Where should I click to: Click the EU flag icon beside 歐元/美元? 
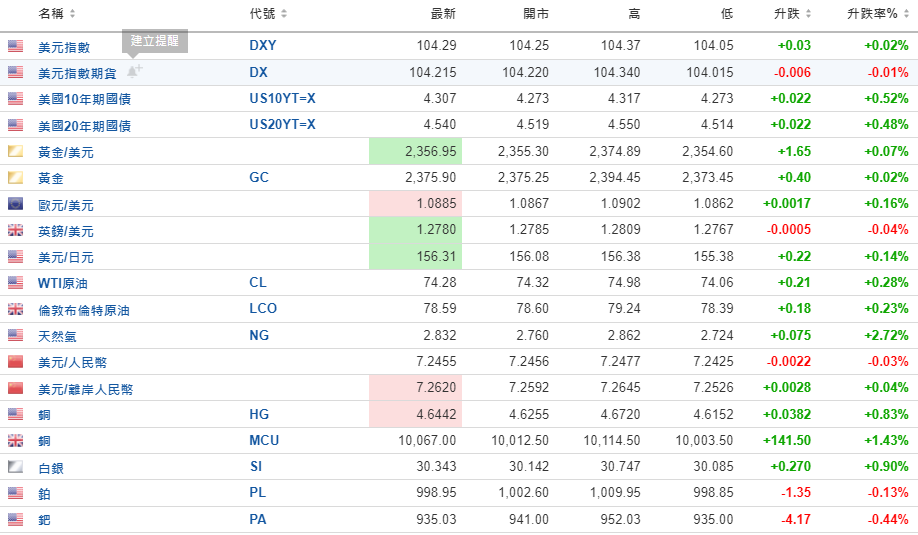(x=15, y=204)
